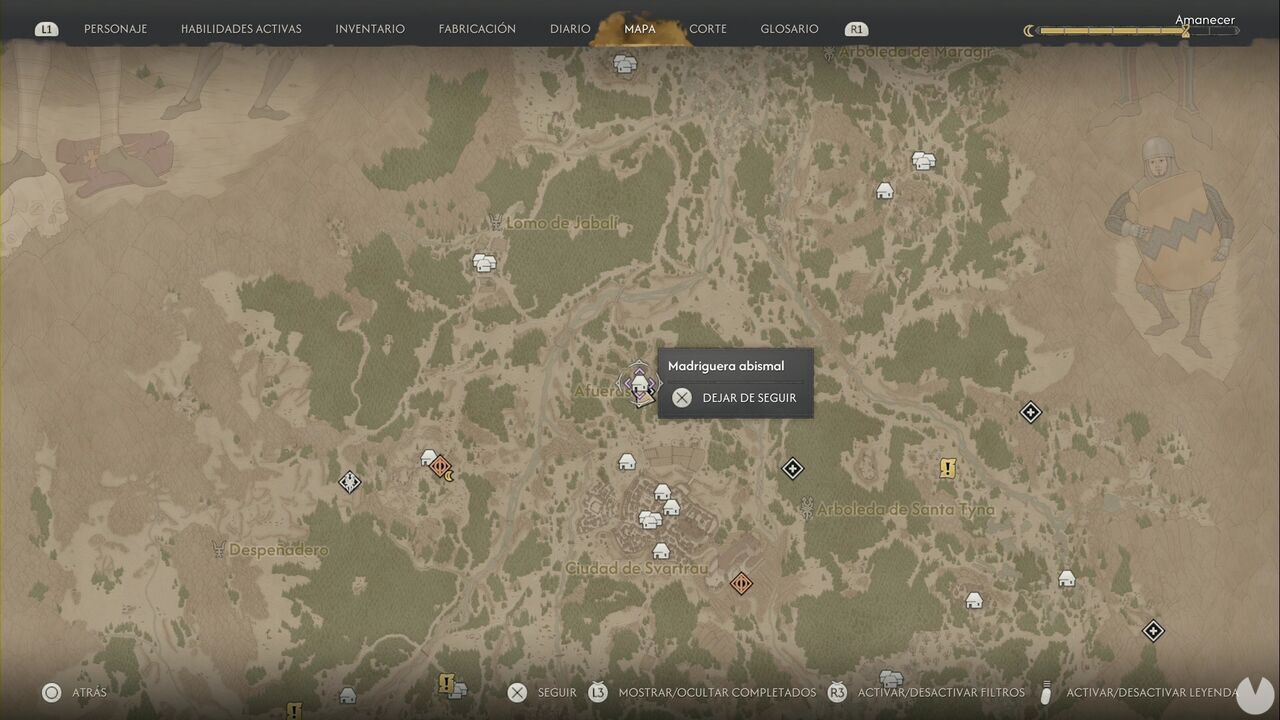1280x720 pixels.
Task: Open the Glosario tab
Action: [x=789, y=29]
